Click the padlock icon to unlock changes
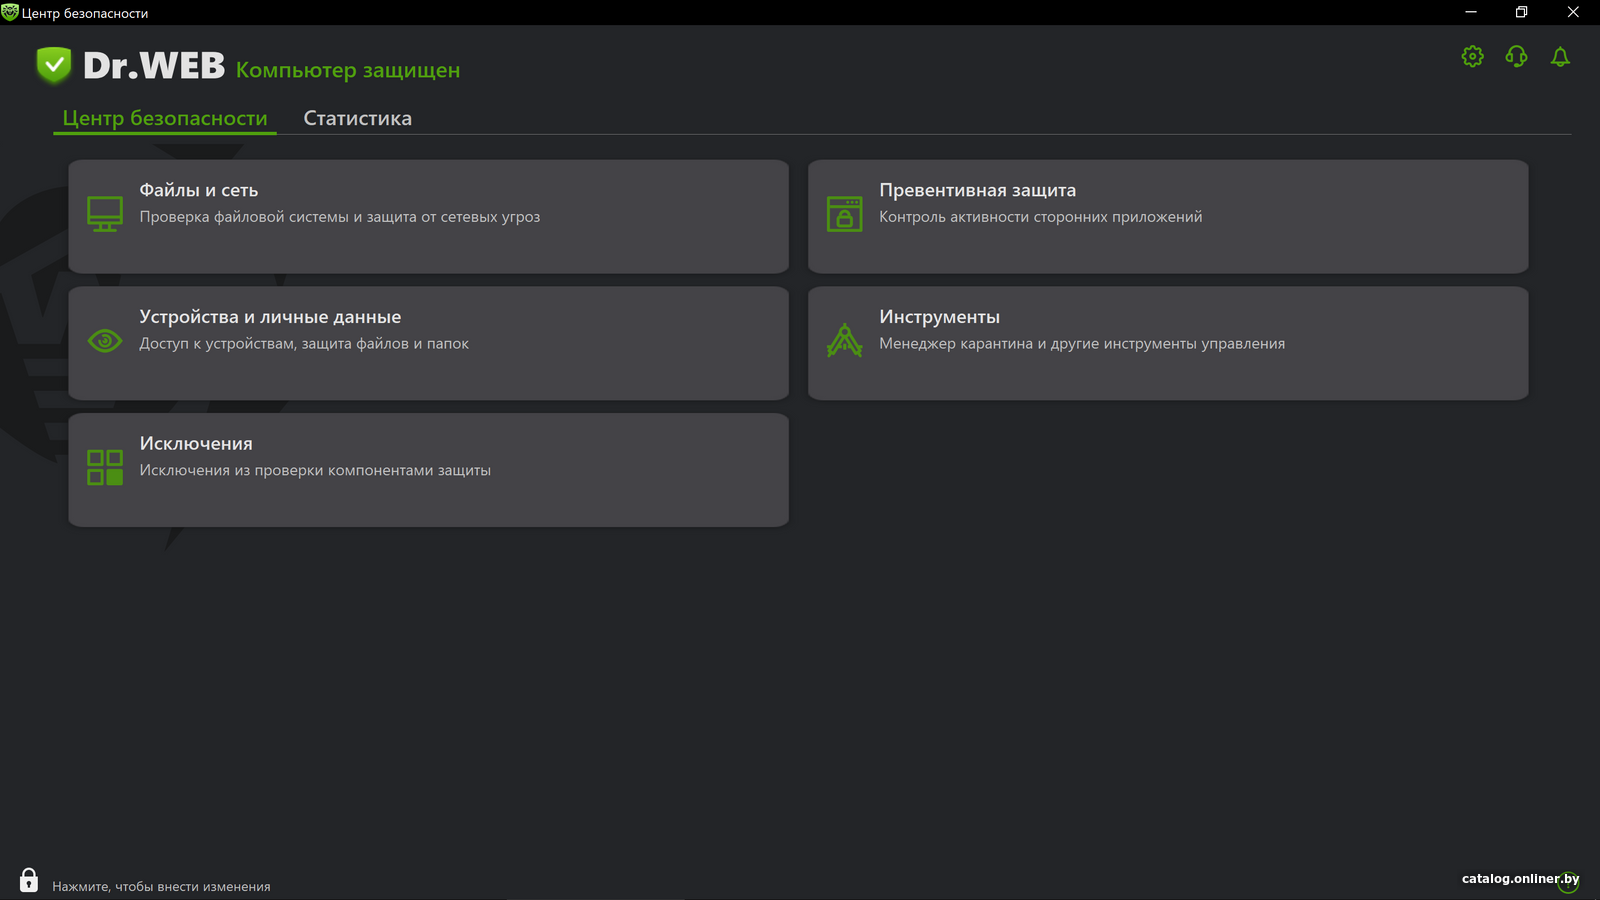 [29, 880]
